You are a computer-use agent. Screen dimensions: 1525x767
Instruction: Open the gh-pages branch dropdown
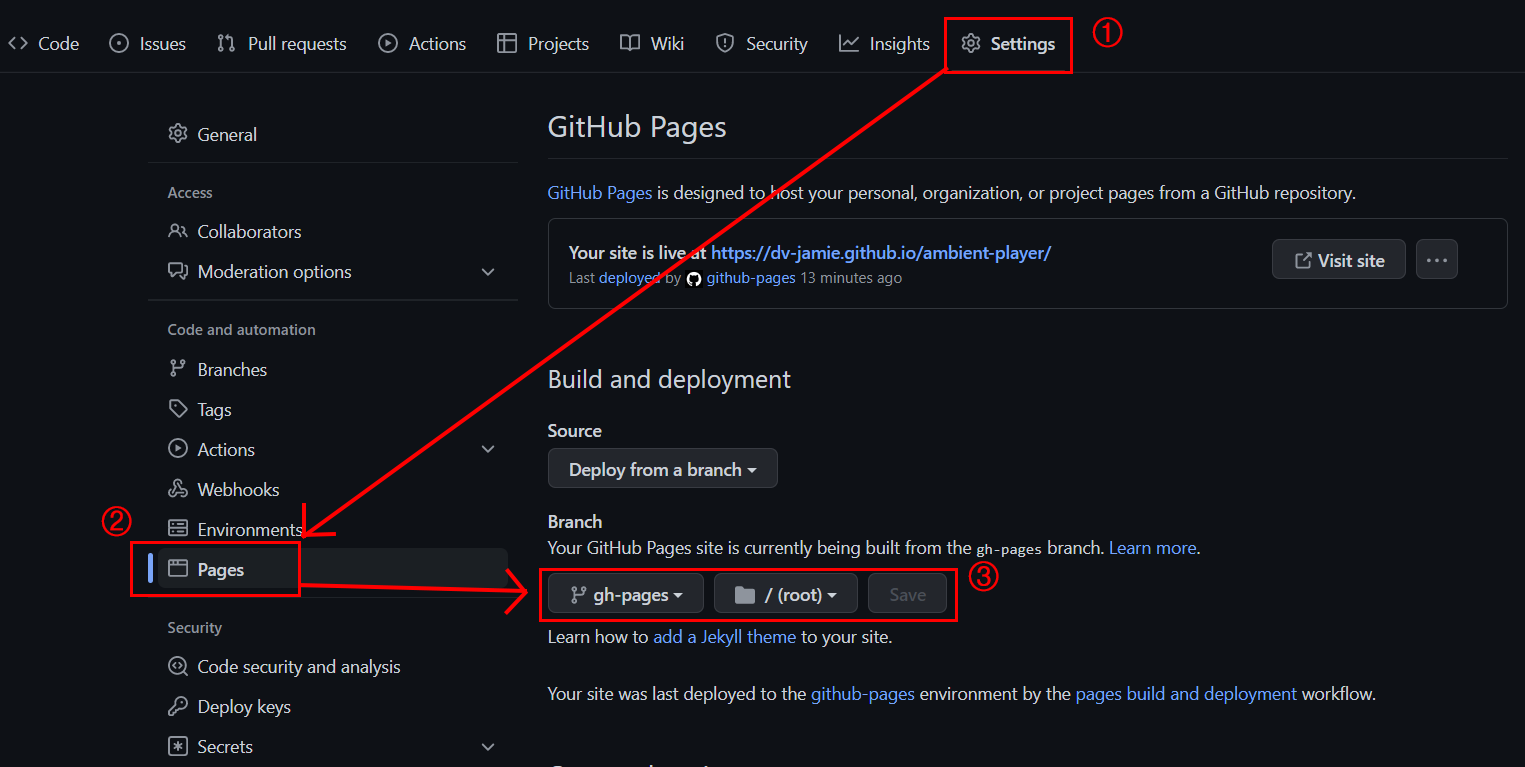(626, 595)
